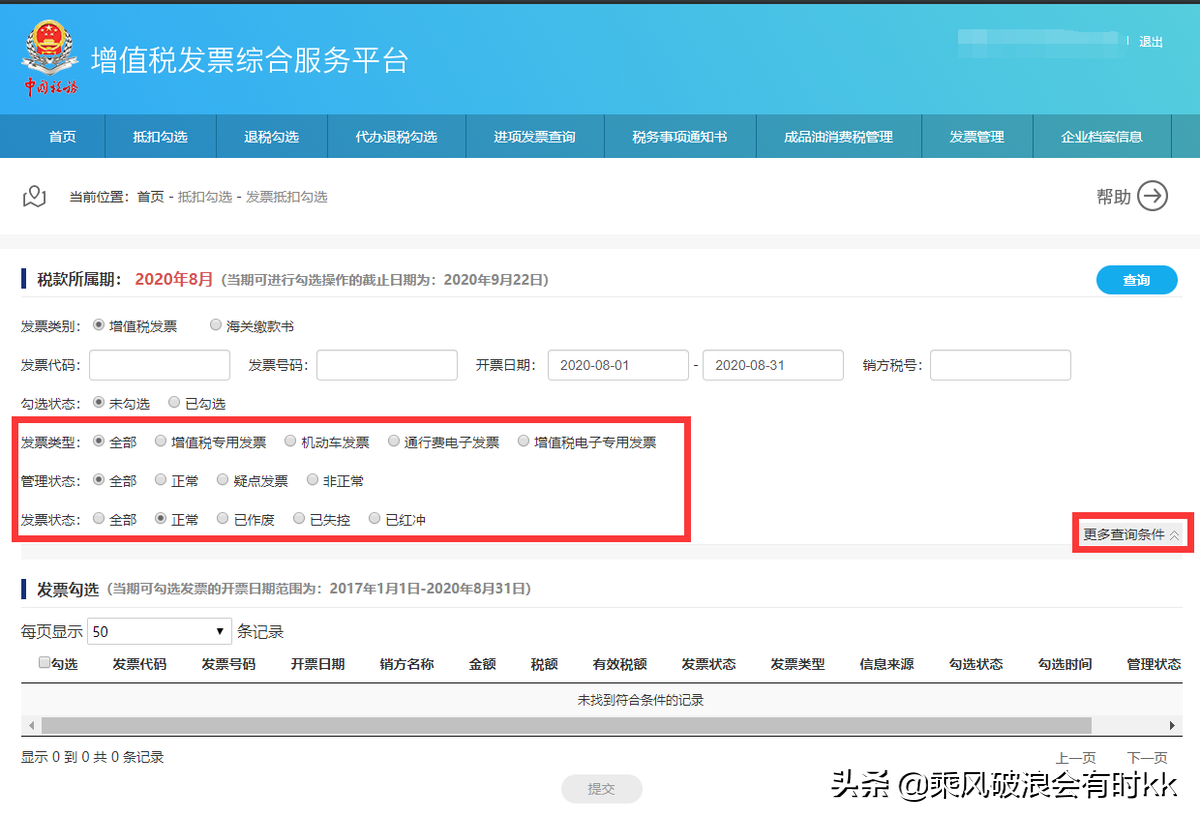Collapse the 更多查询条件 panel
Viewport: 1200px width, 823px height.
[1130, 533]
